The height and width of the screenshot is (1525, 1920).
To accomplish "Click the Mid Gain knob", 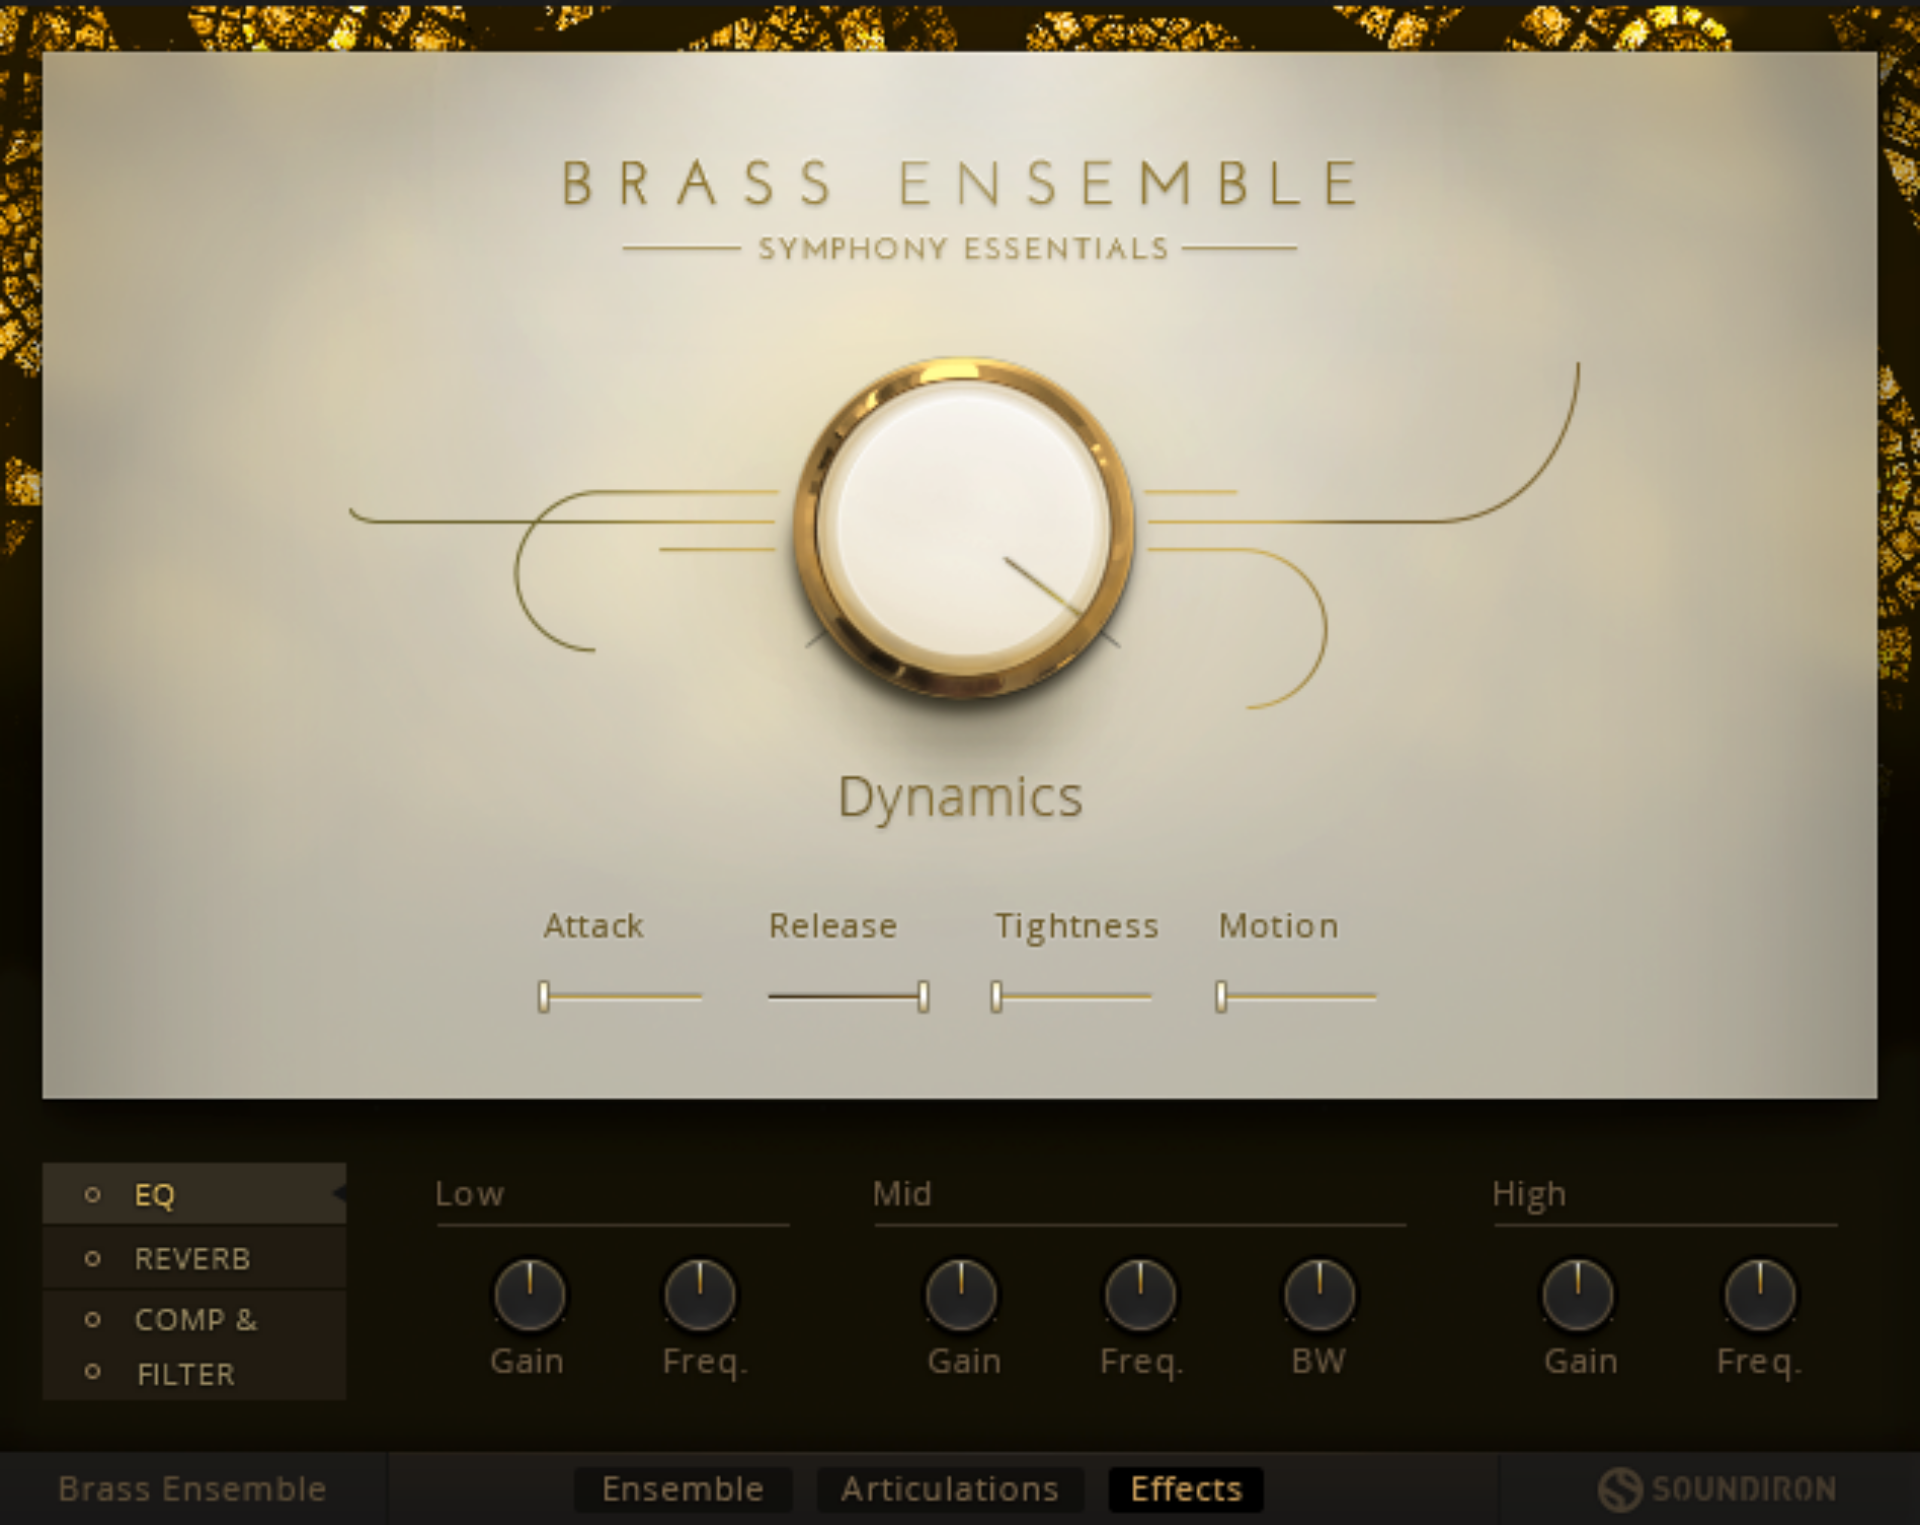I will coord(961,1295).
